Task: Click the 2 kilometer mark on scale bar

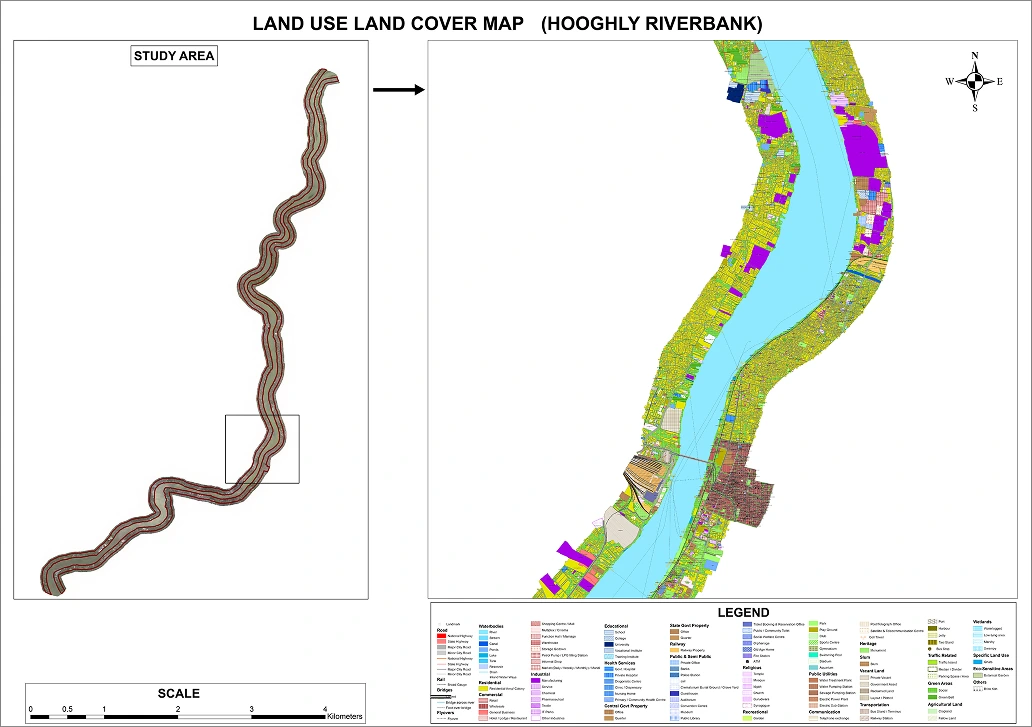Action: (x=179, y=710)
